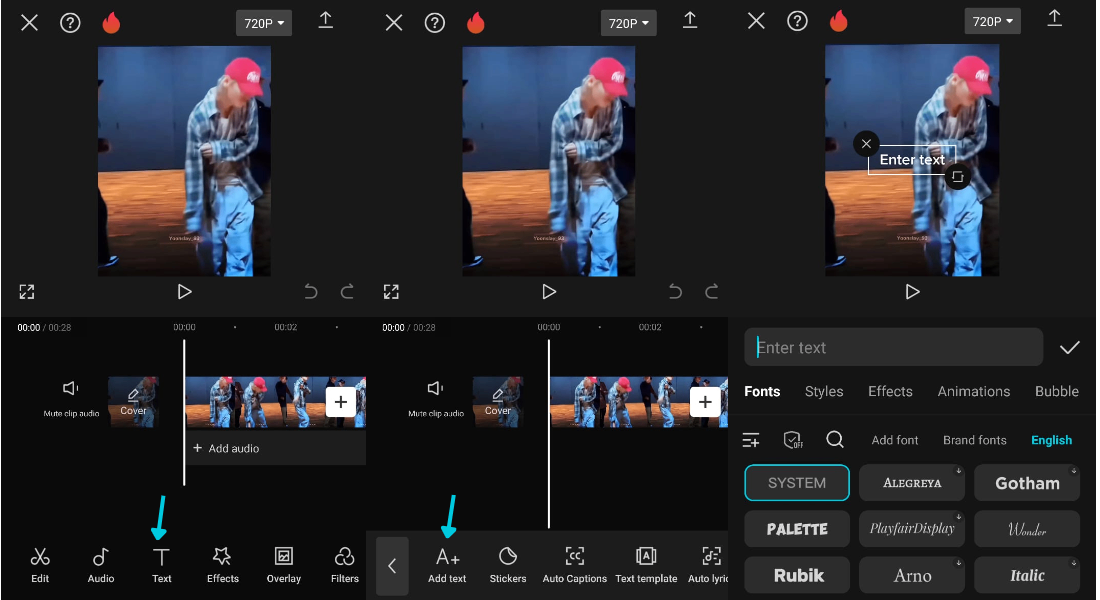Screen dimensions: 1100x600
Task: Tap Add font
Action: click(x=894, y=440)
